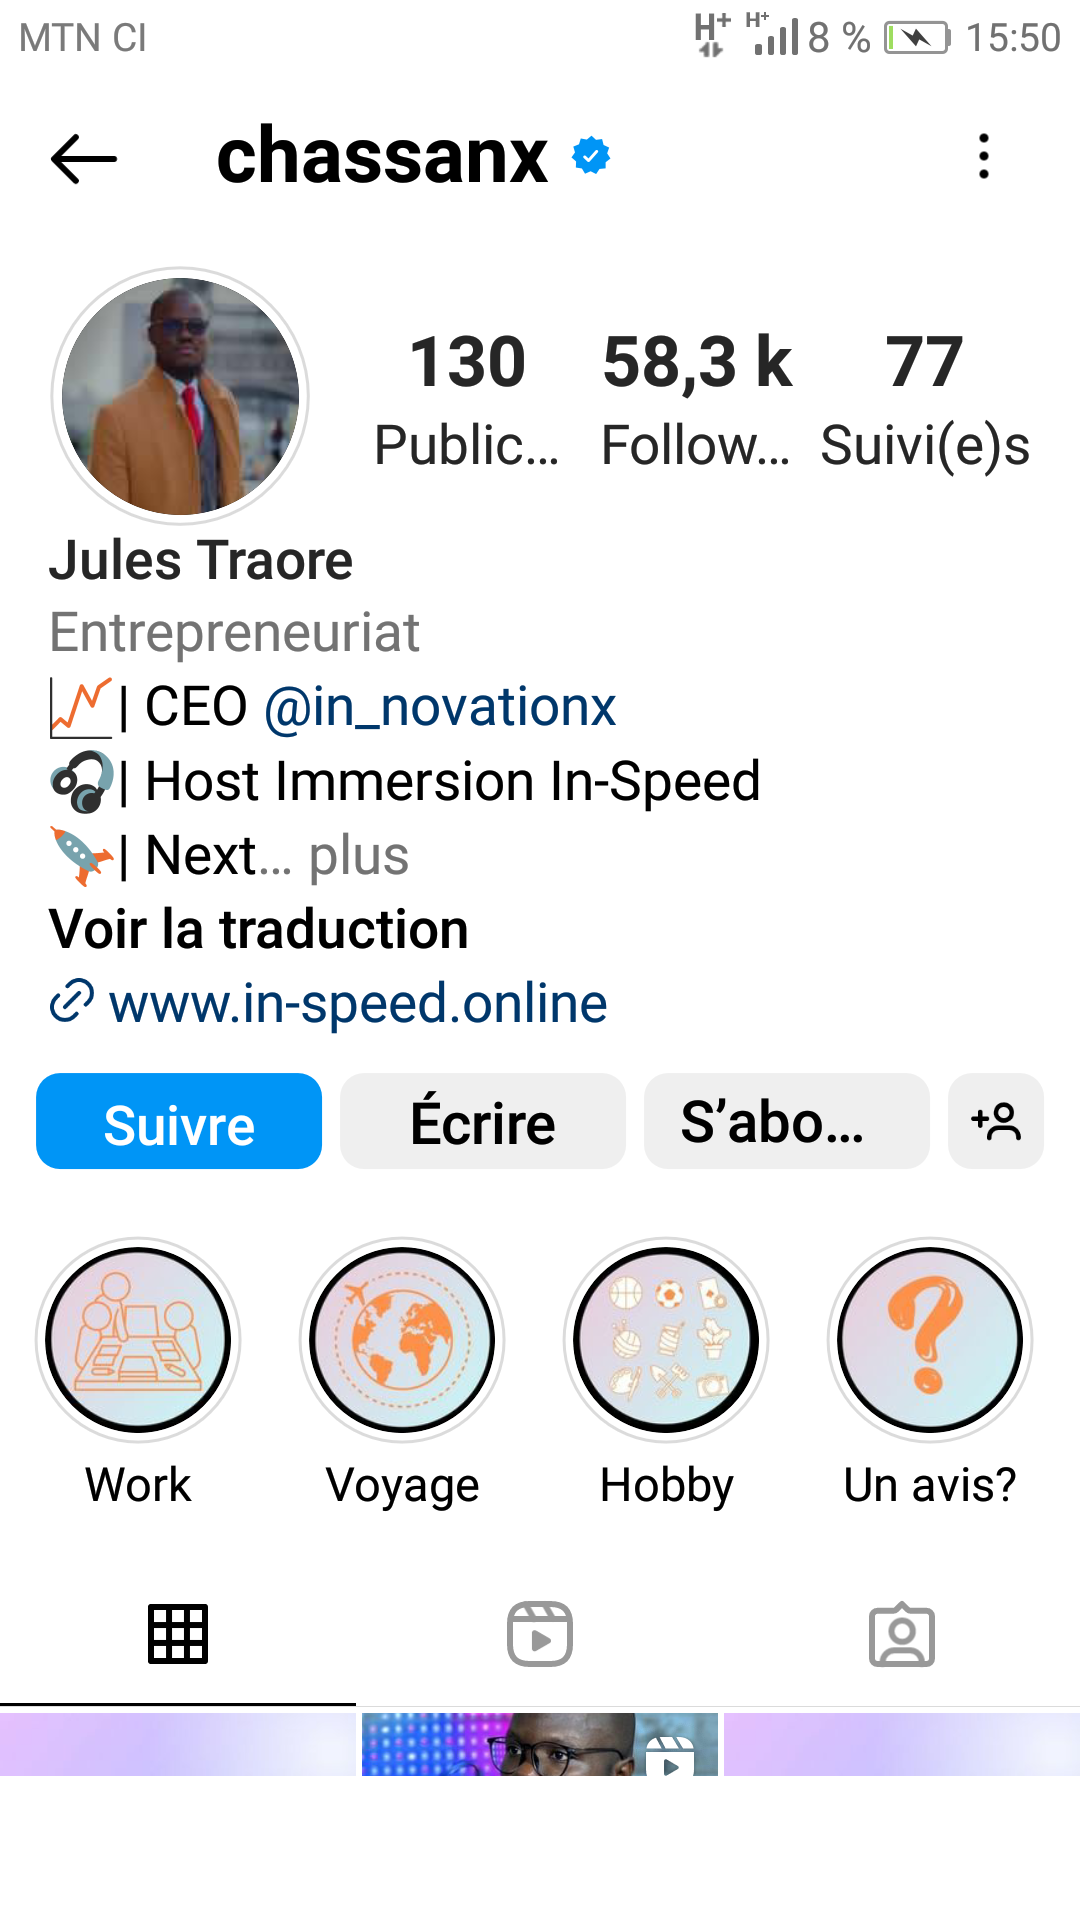
Task: View Jules Traore's profile picture
Action: tap(180, 396)
